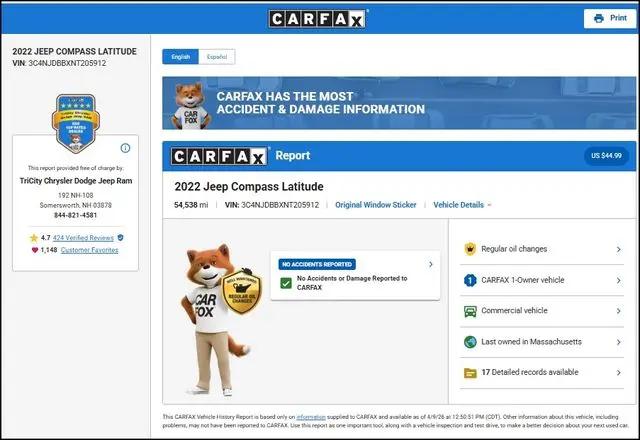Open the 424 Verified Reviews link
Screen dimensions: 640x440
(83, 238)
